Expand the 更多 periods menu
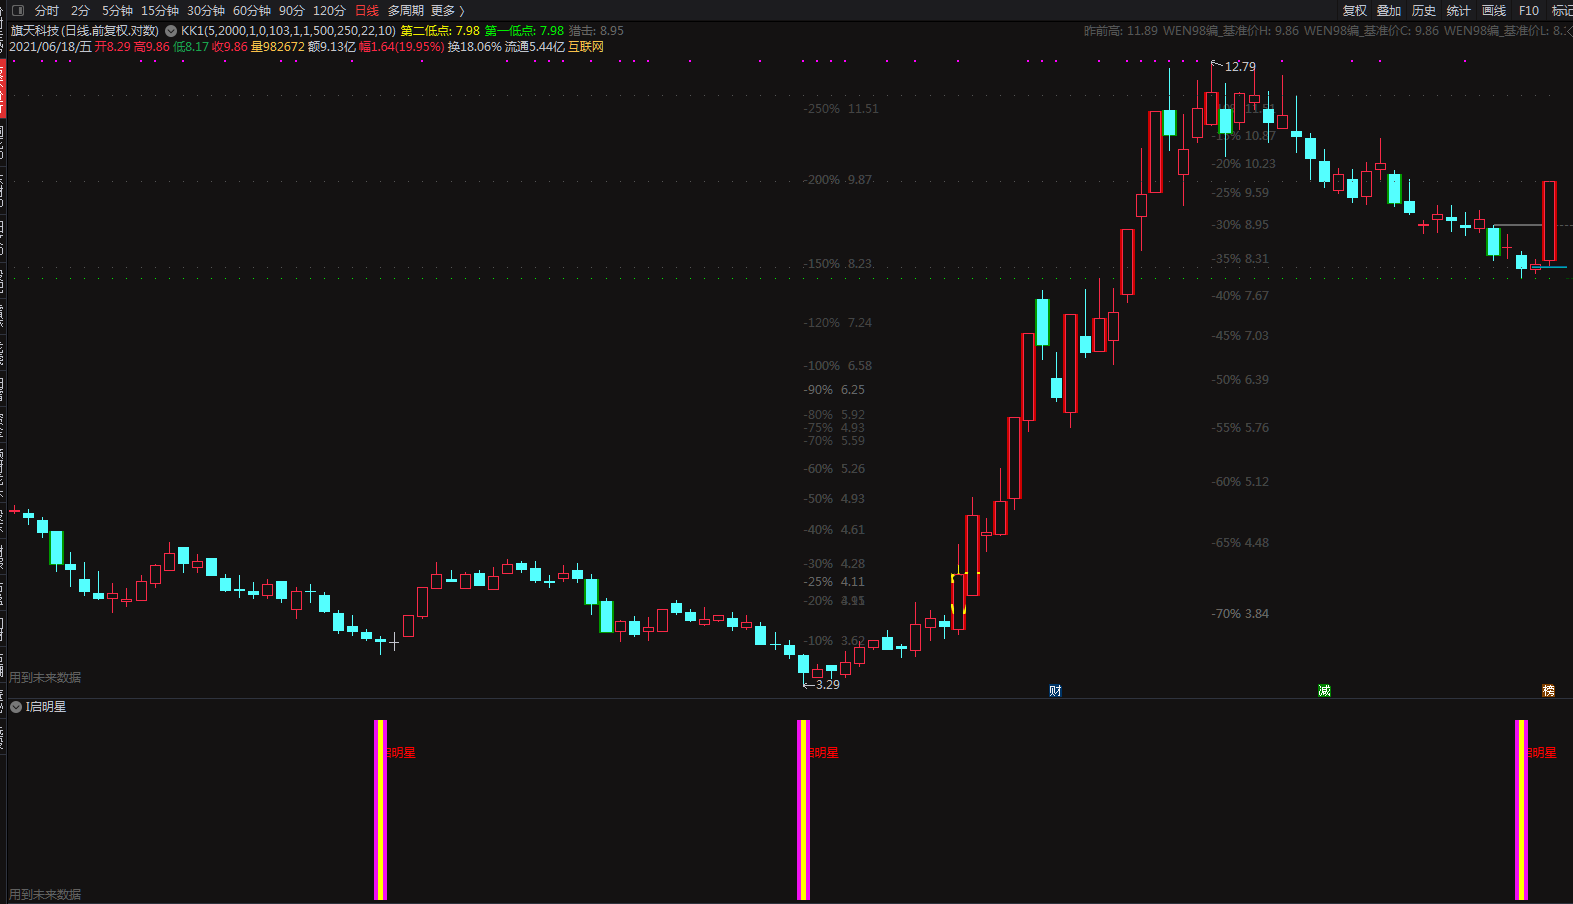Viewport: 1573px width, 904px height. tap(447, 10)
